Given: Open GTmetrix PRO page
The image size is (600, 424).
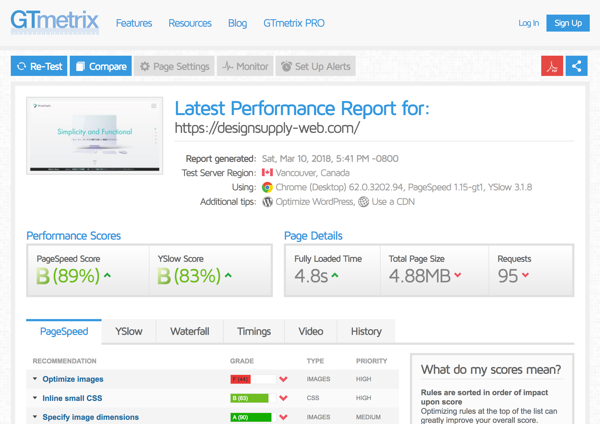Looking at the screenshot, I should pos(294,23).
